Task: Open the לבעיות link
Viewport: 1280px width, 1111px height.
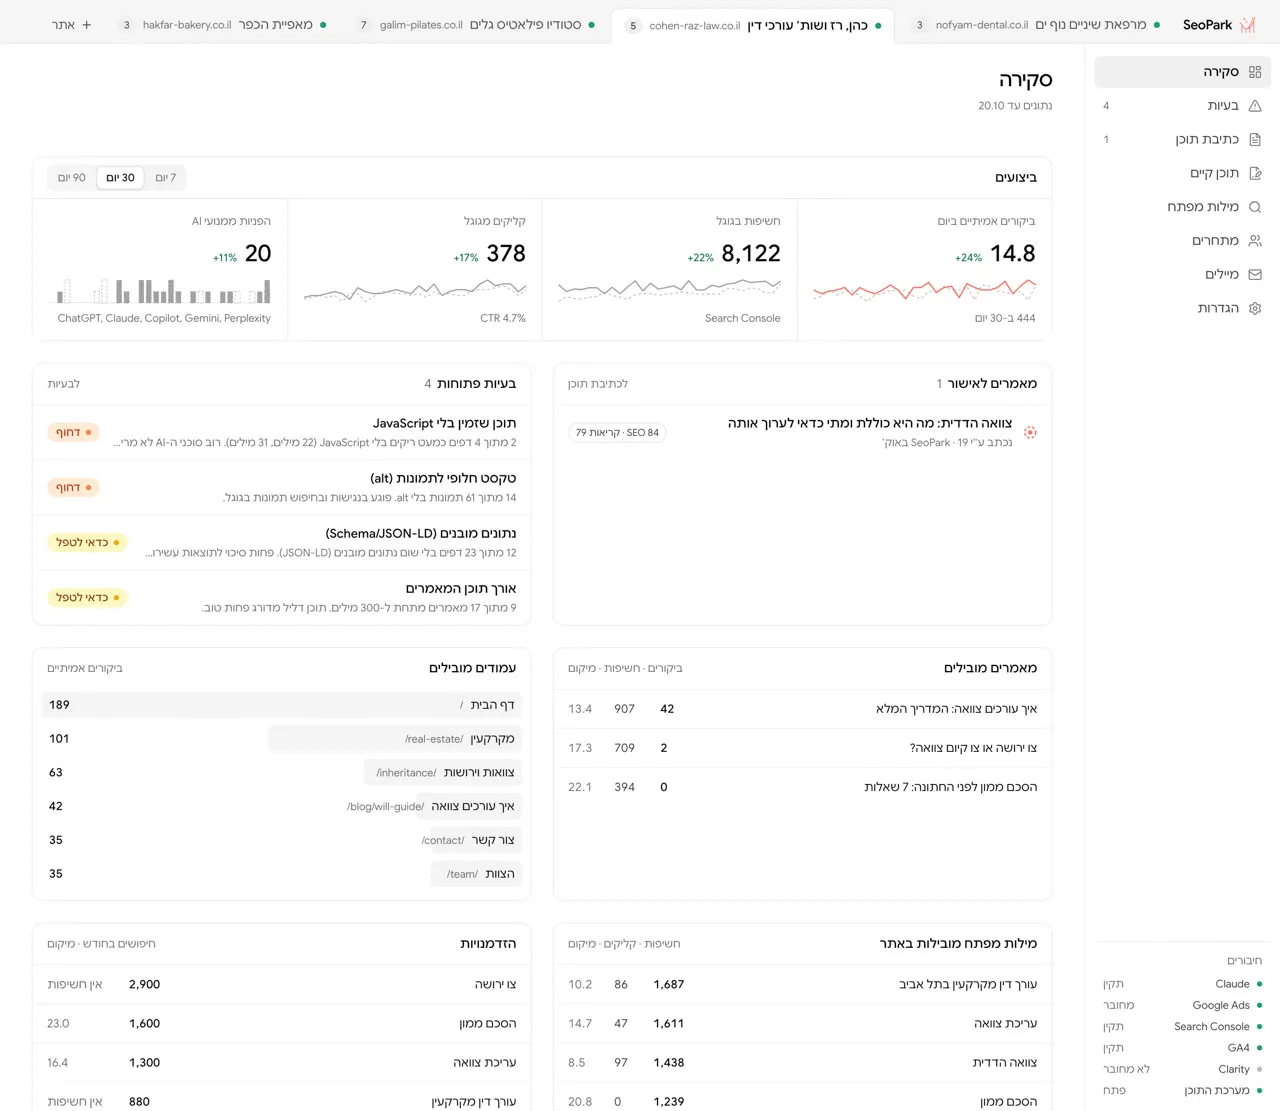Action: tap(63, 384)
